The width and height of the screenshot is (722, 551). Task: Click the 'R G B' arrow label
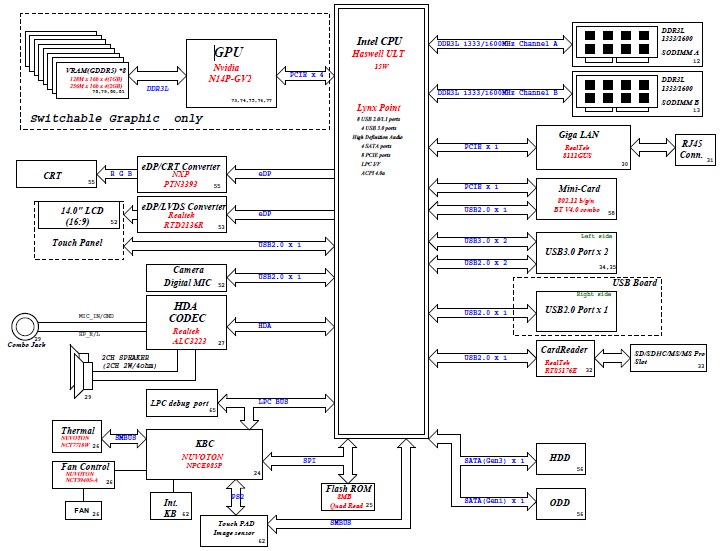[121, 174]
